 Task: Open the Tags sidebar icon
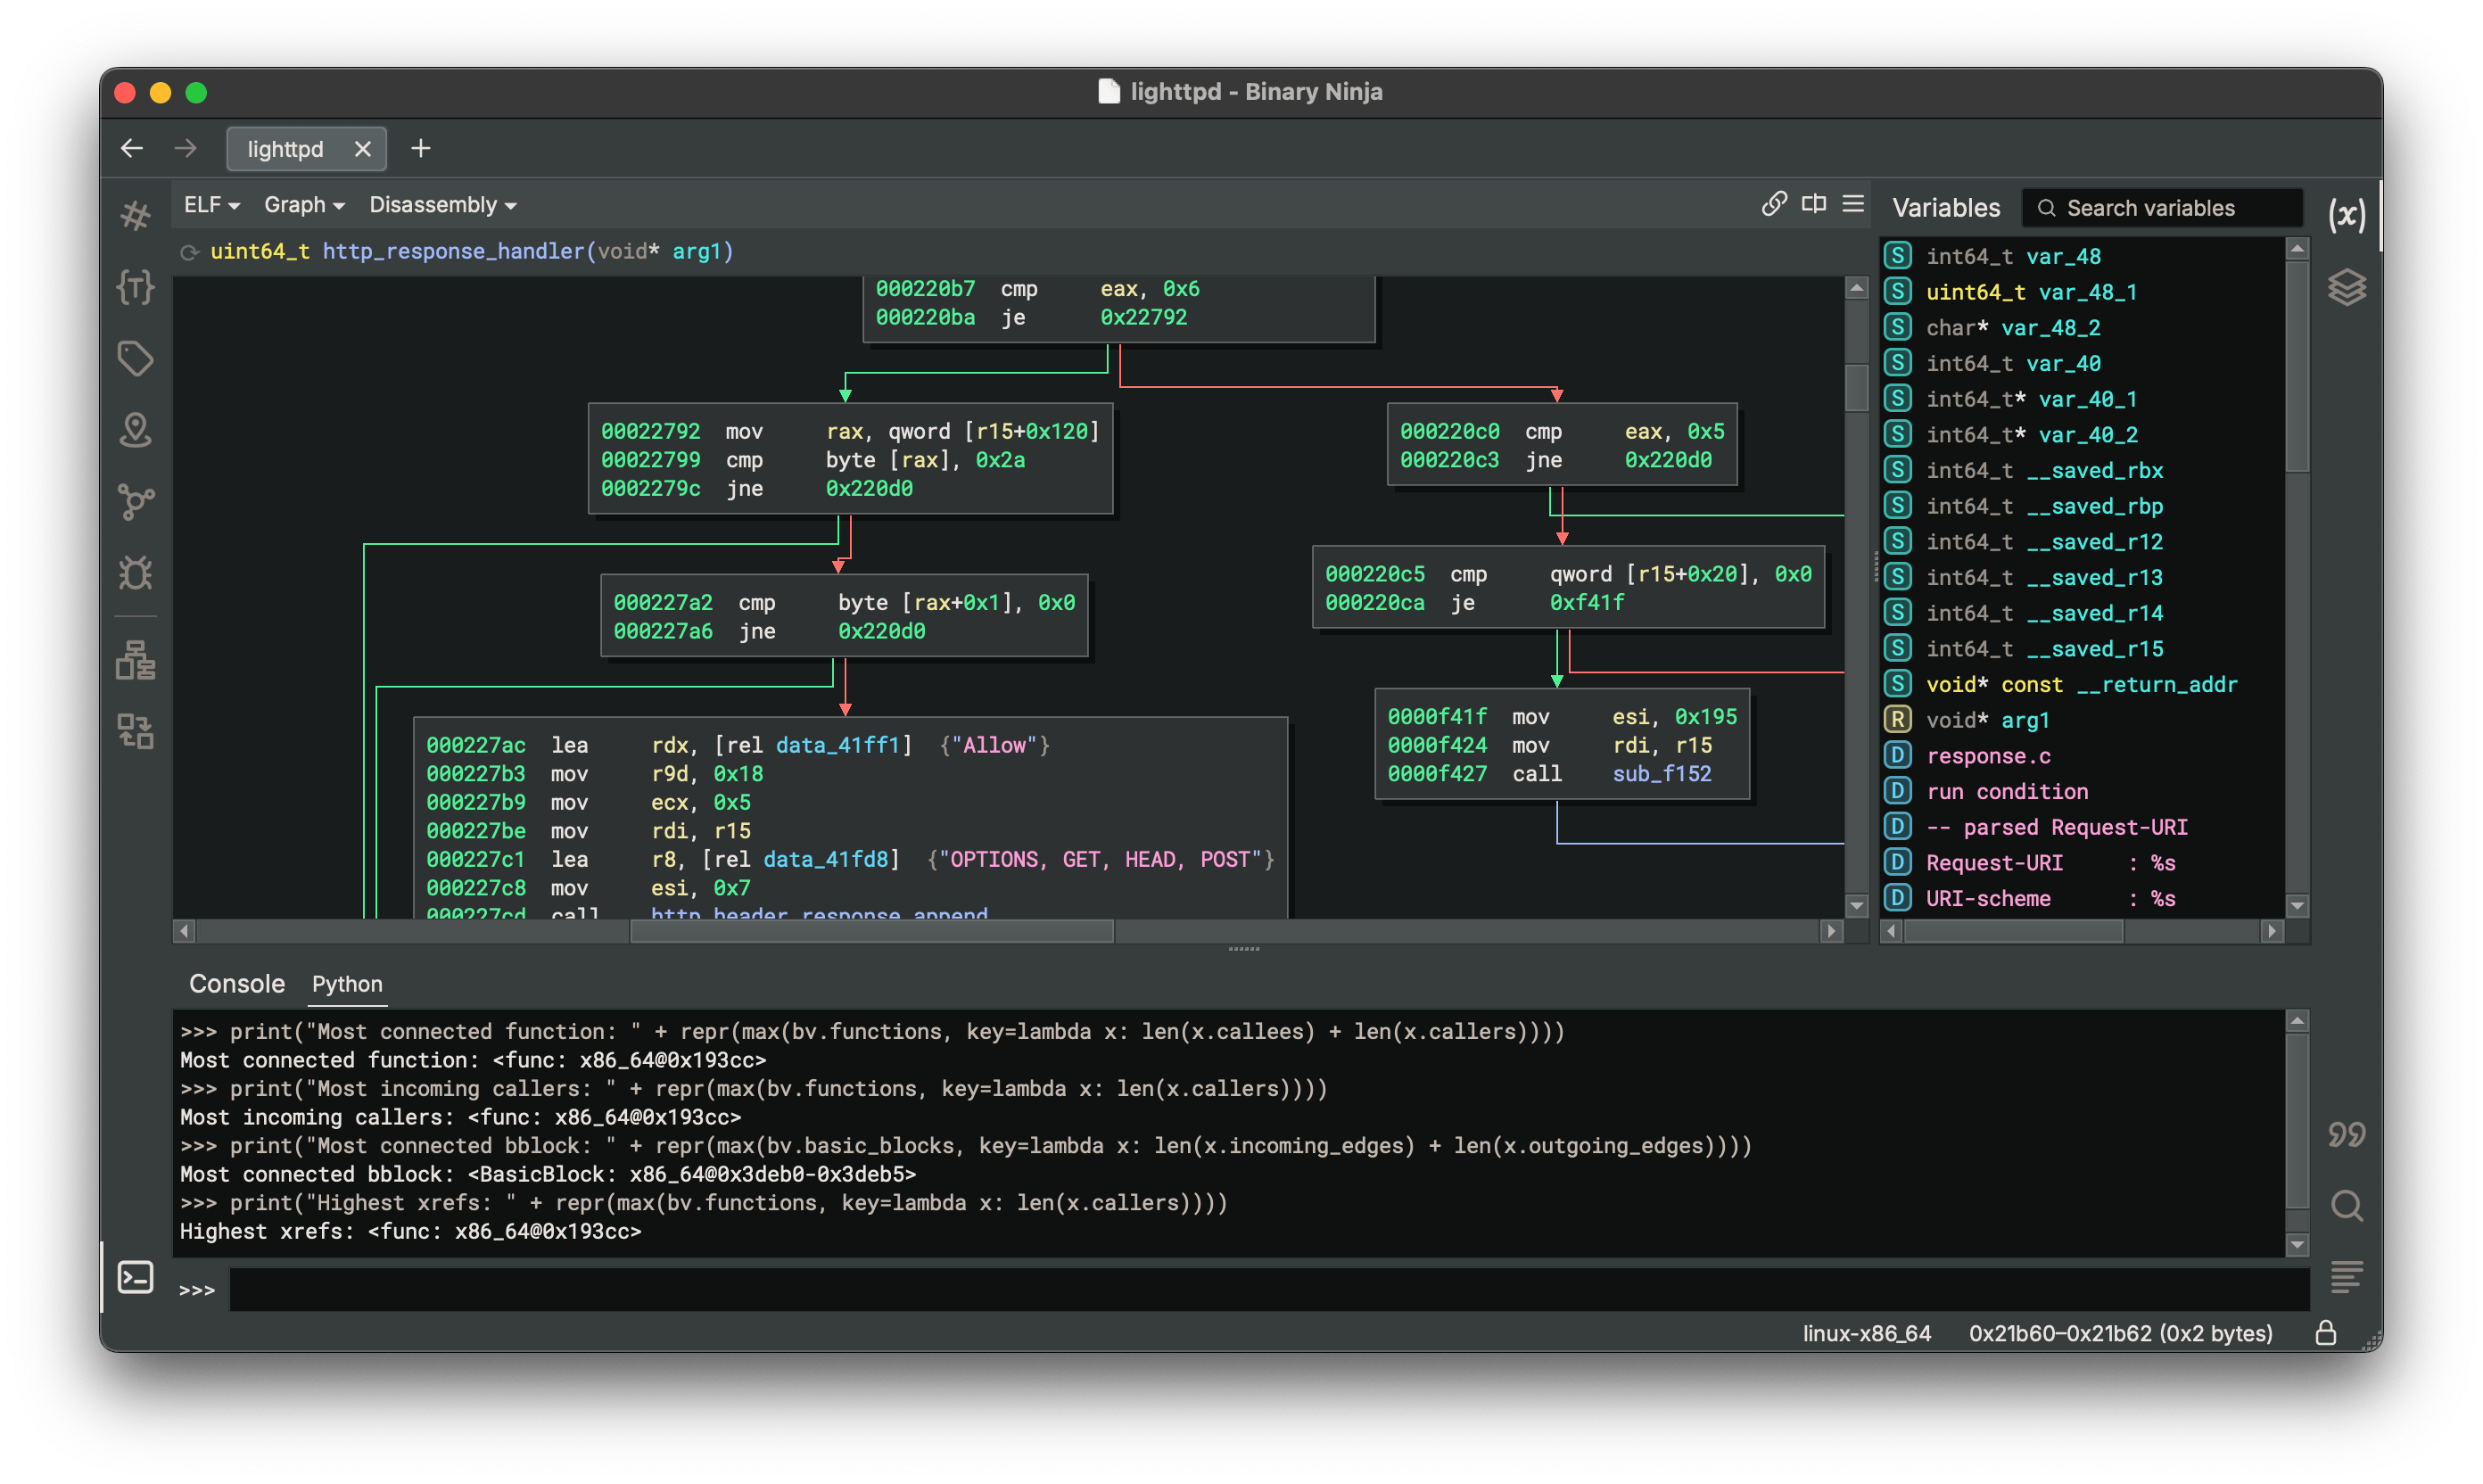point(135,358)
